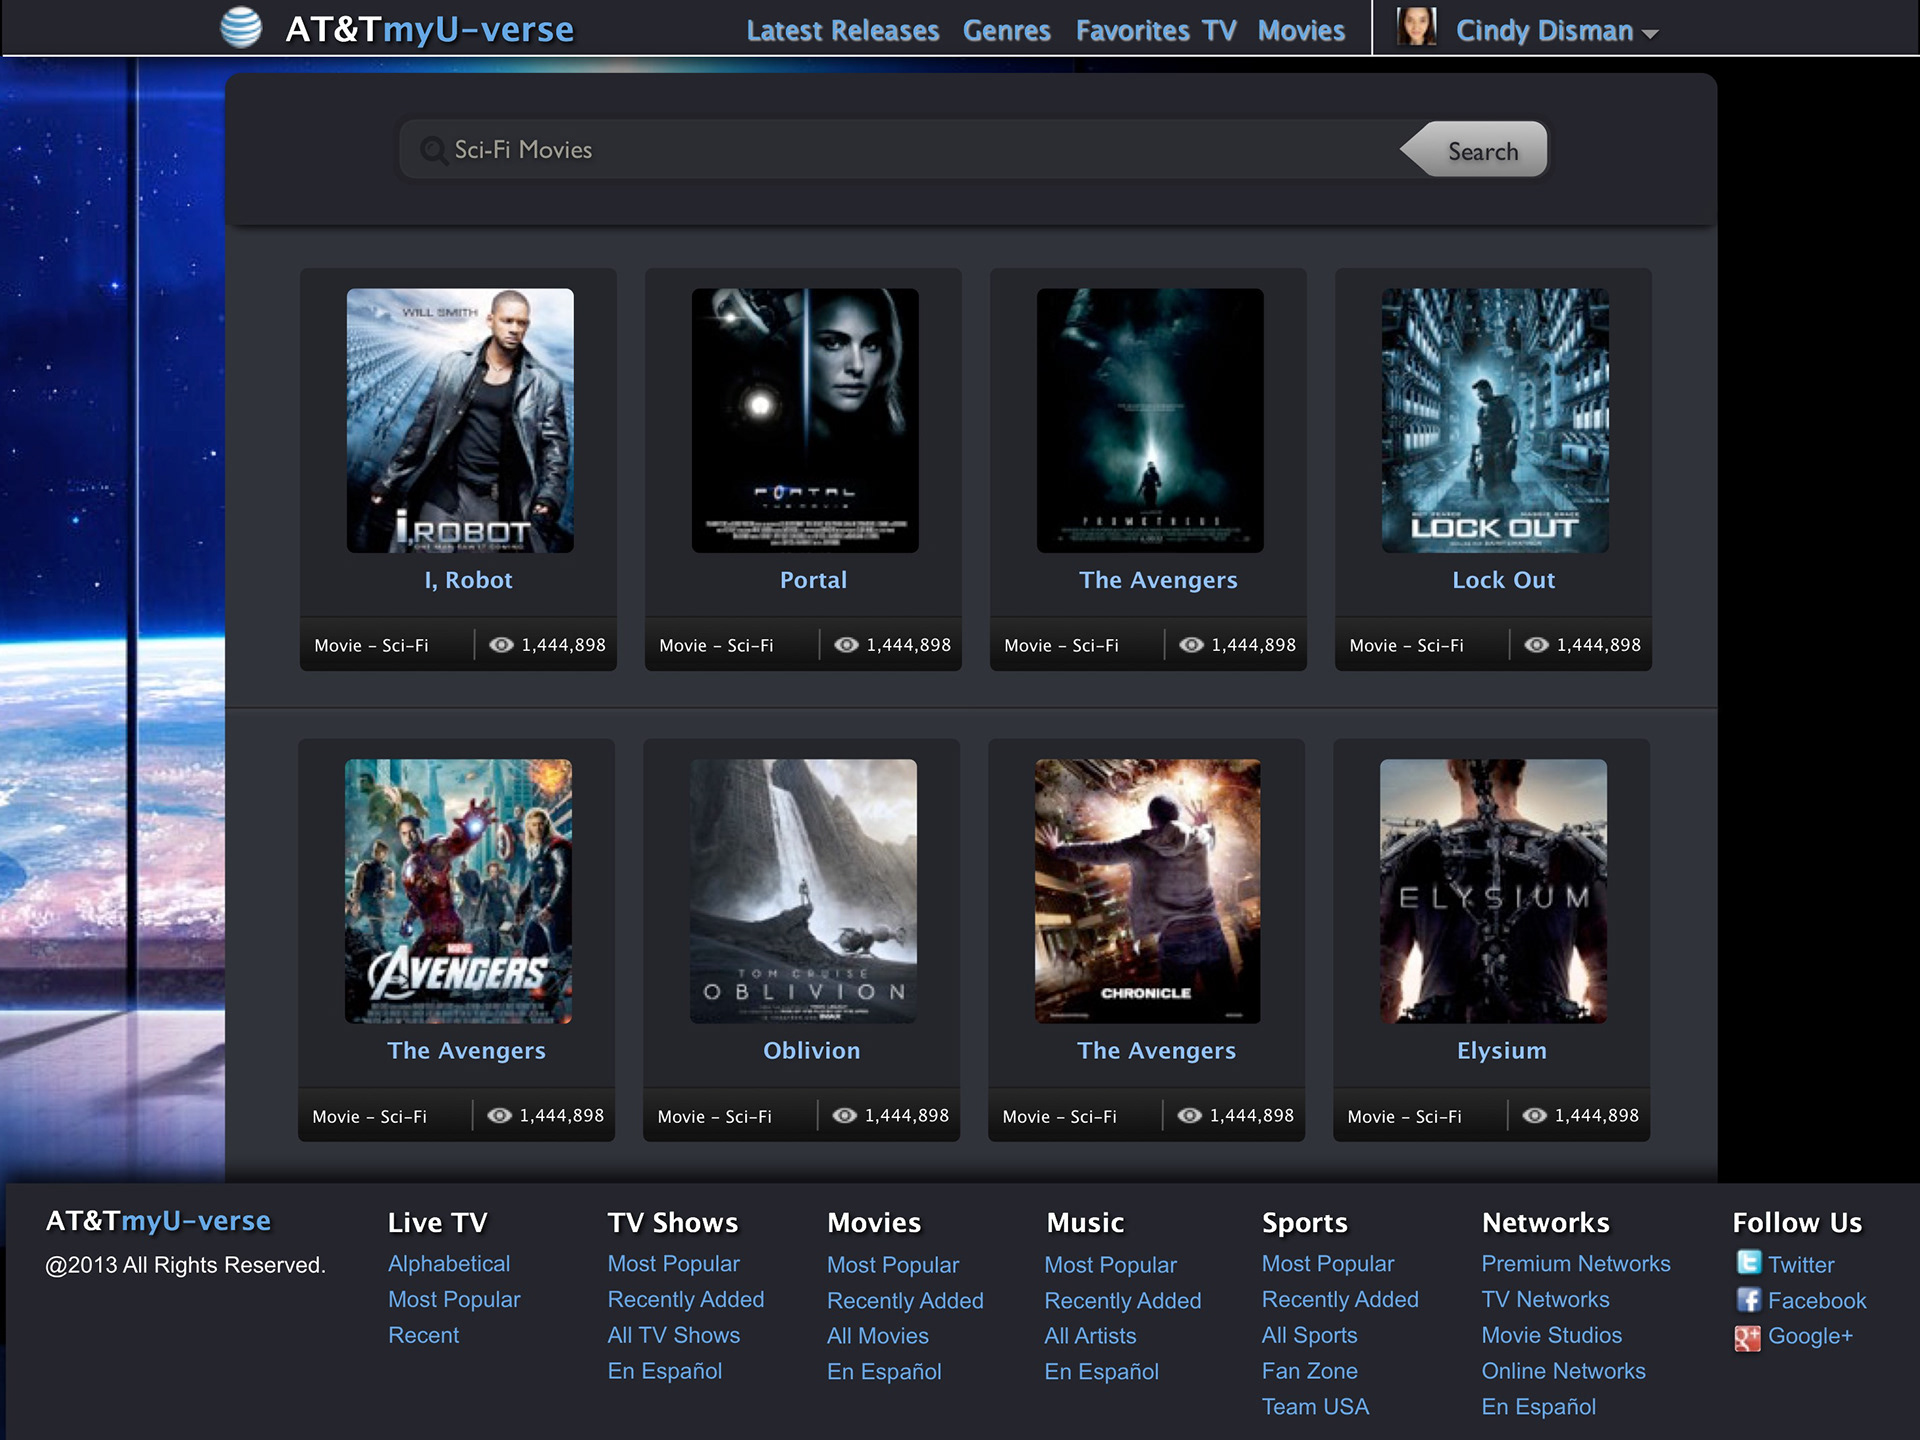Click the footer AT&T myU-verse logo text
This screenshot has height=1440, width=1920.
158,1221
